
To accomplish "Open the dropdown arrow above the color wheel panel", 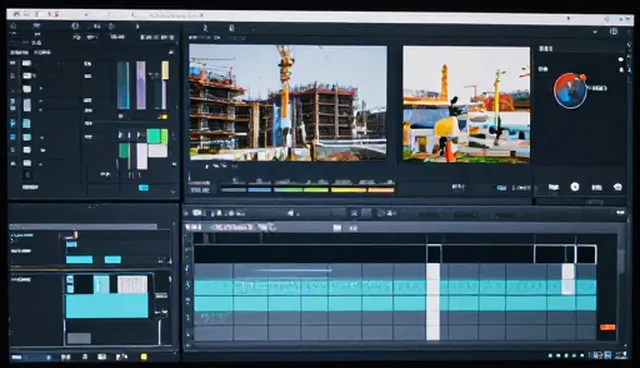I will click(595, 32).
